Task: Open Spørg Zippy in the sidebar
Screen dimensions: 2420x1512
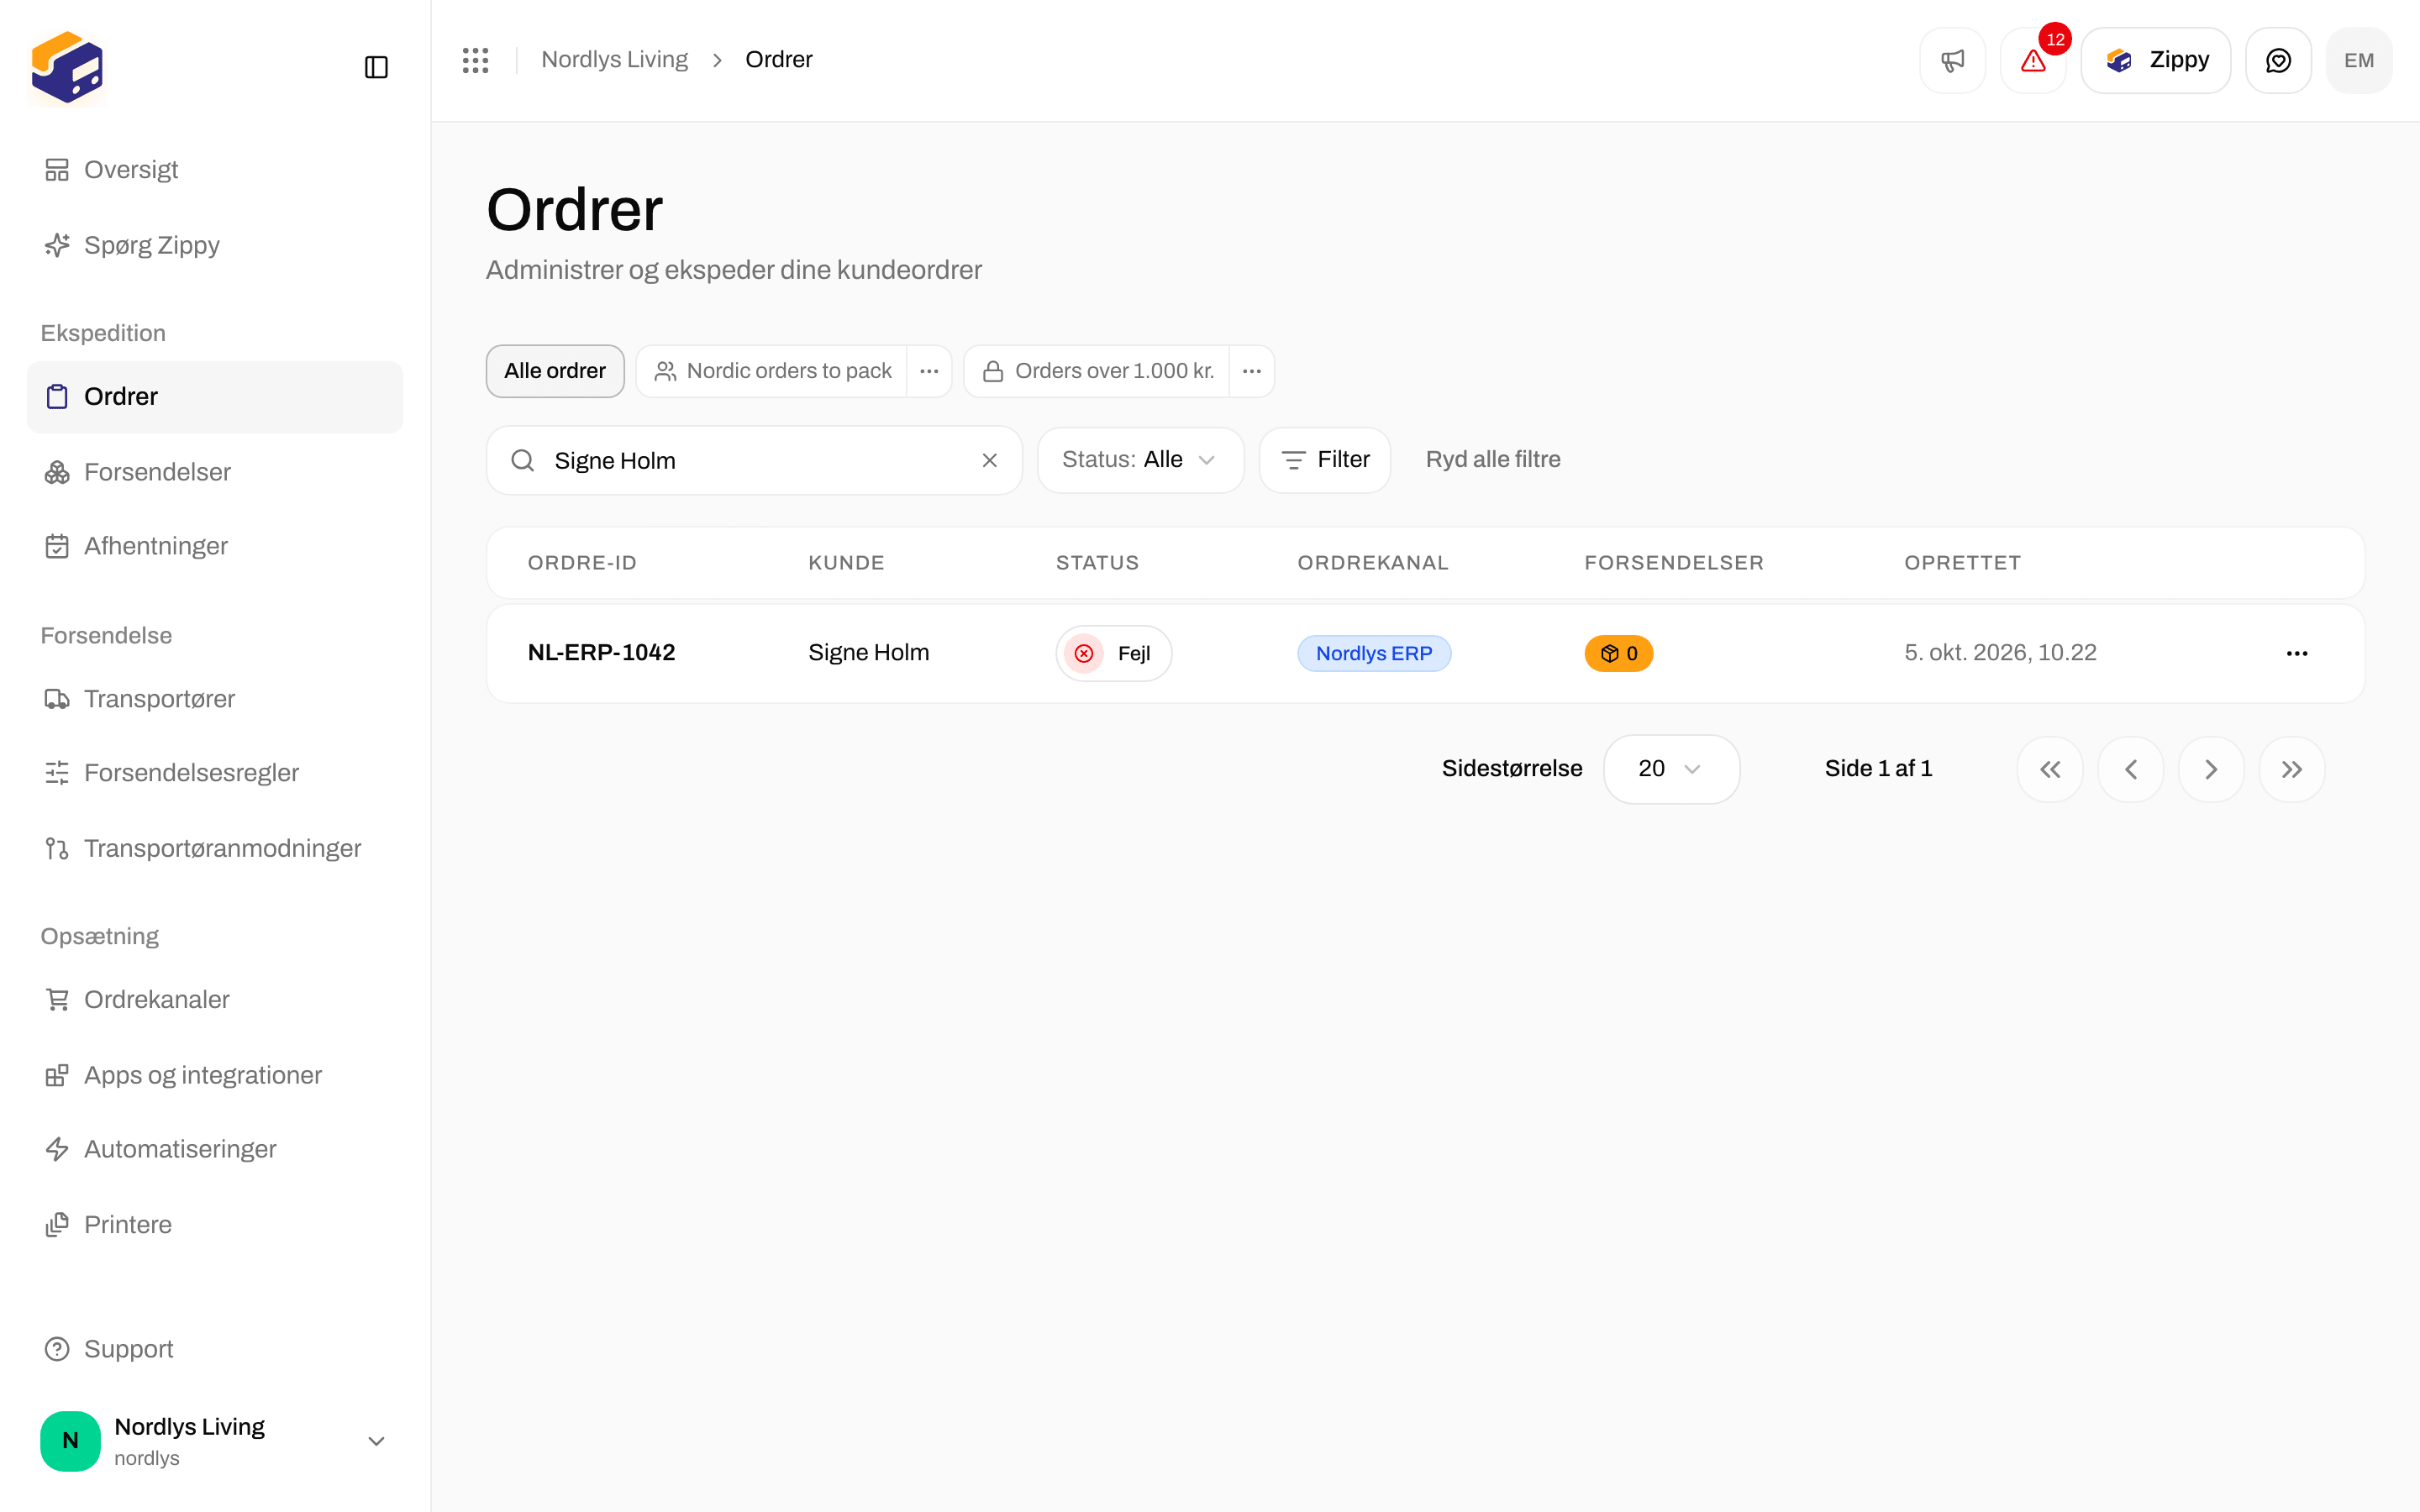Action: click(214, 245)
